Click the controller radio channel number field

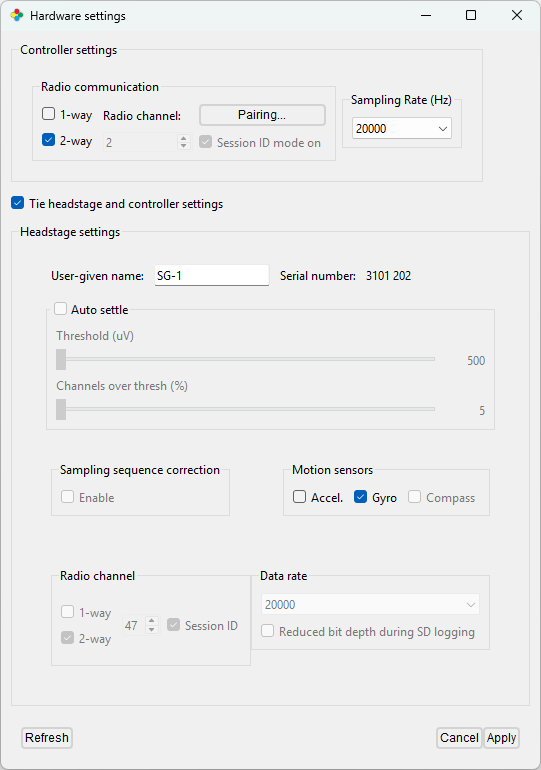(140, 142)
